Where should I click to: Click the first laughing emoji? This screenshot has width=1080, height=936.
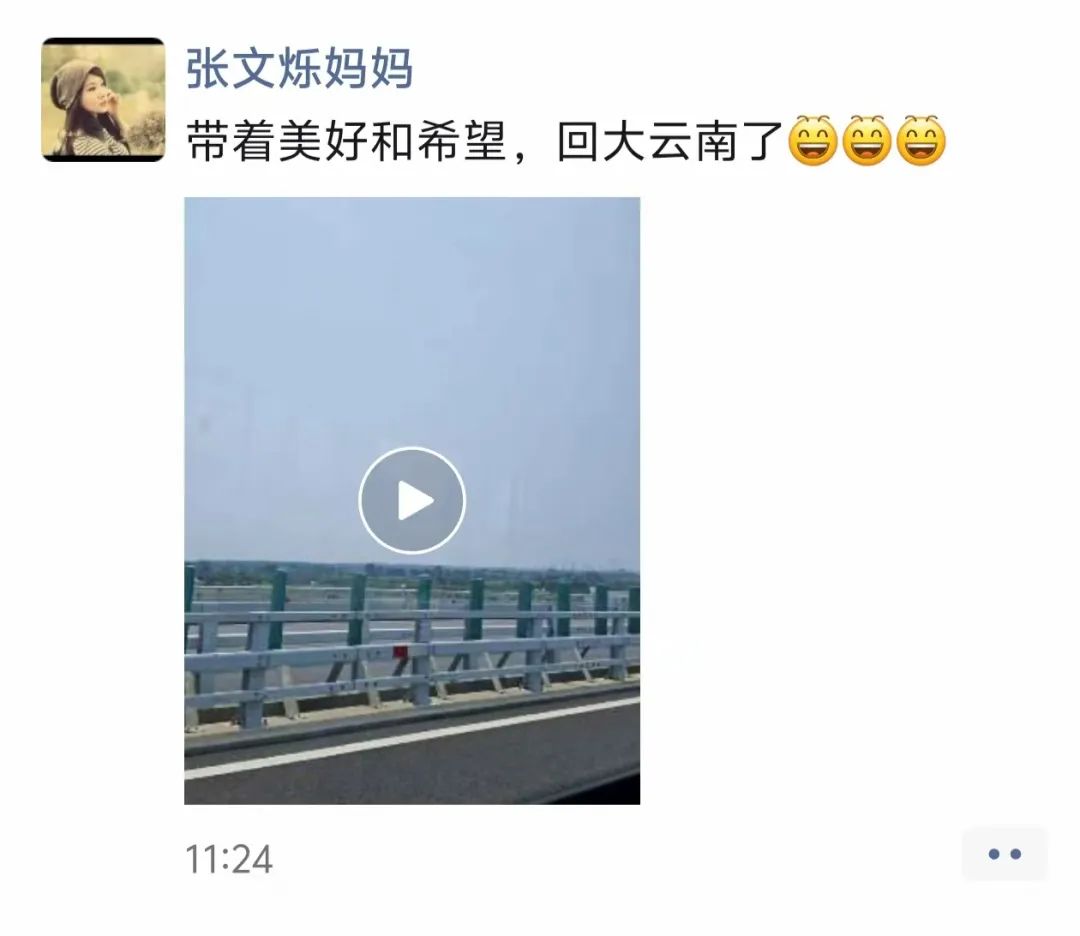click(813, 141)
